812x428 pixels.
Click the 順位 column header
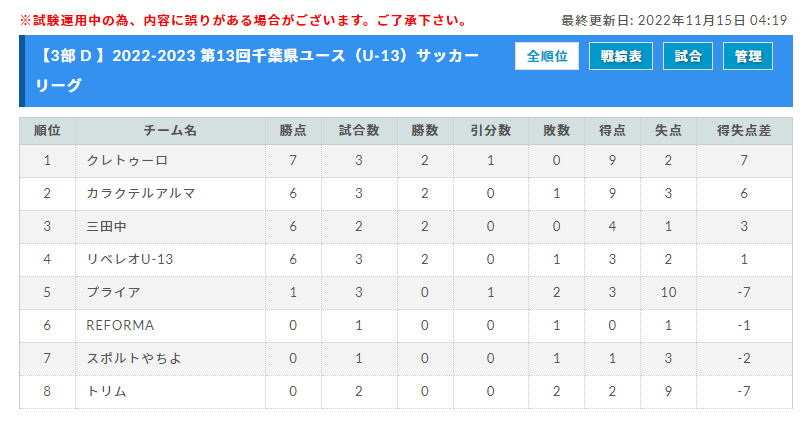pyautogui.click(x=47, y=131)
